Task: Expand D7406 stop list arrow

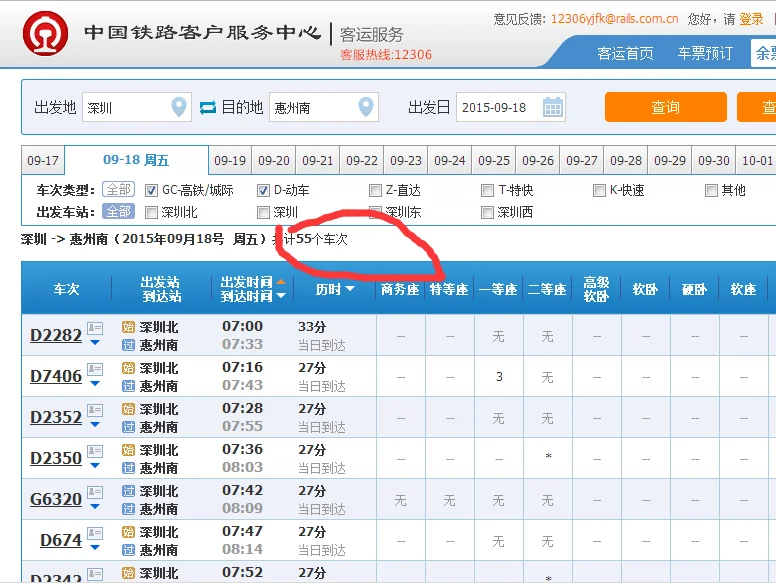Action: pyautogui.click(x=95, y=384)
